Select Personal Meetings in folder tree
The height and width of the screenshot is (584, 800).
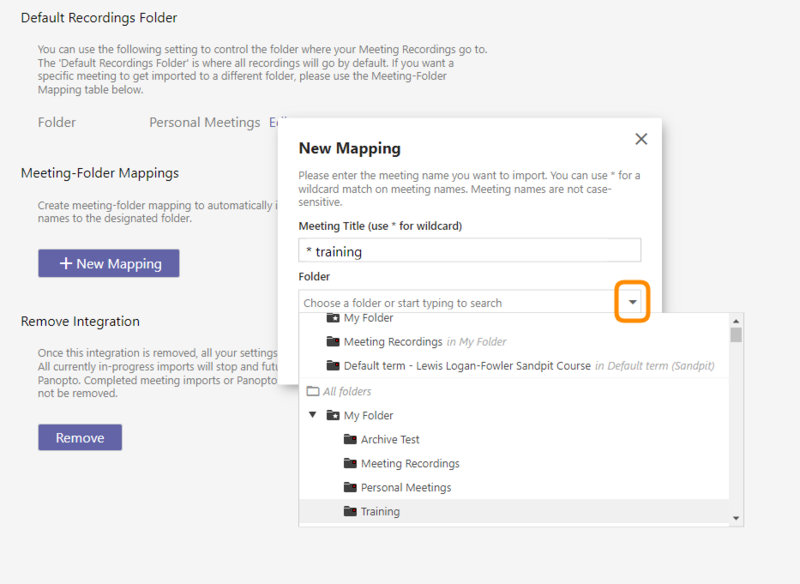pos(406,488)
